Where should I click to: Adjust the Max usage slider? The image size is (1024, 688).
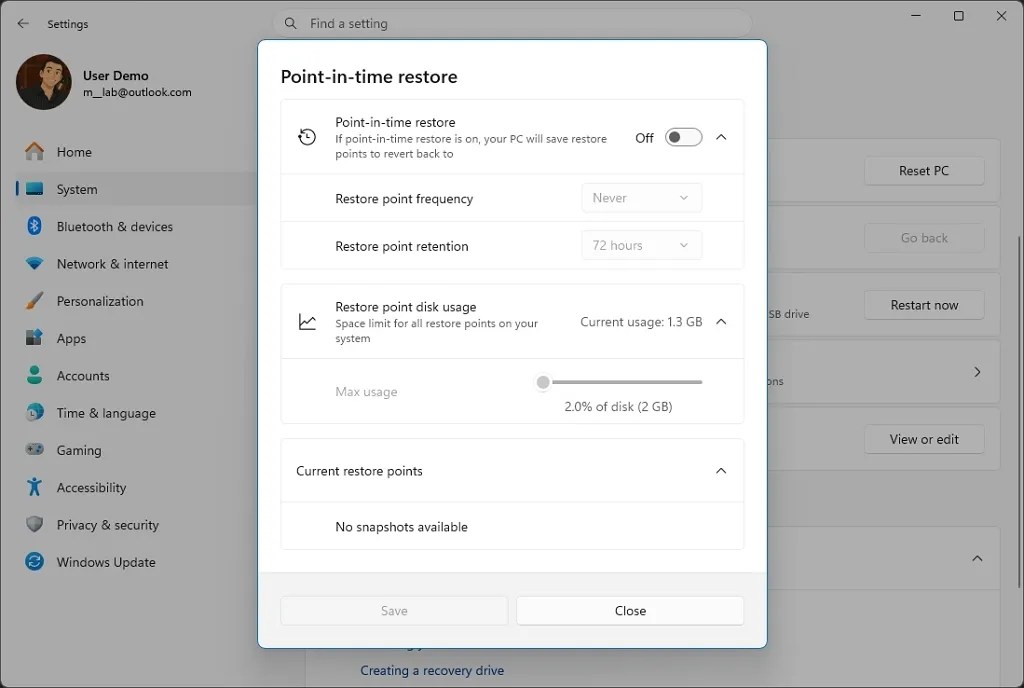tap(543, 381)
